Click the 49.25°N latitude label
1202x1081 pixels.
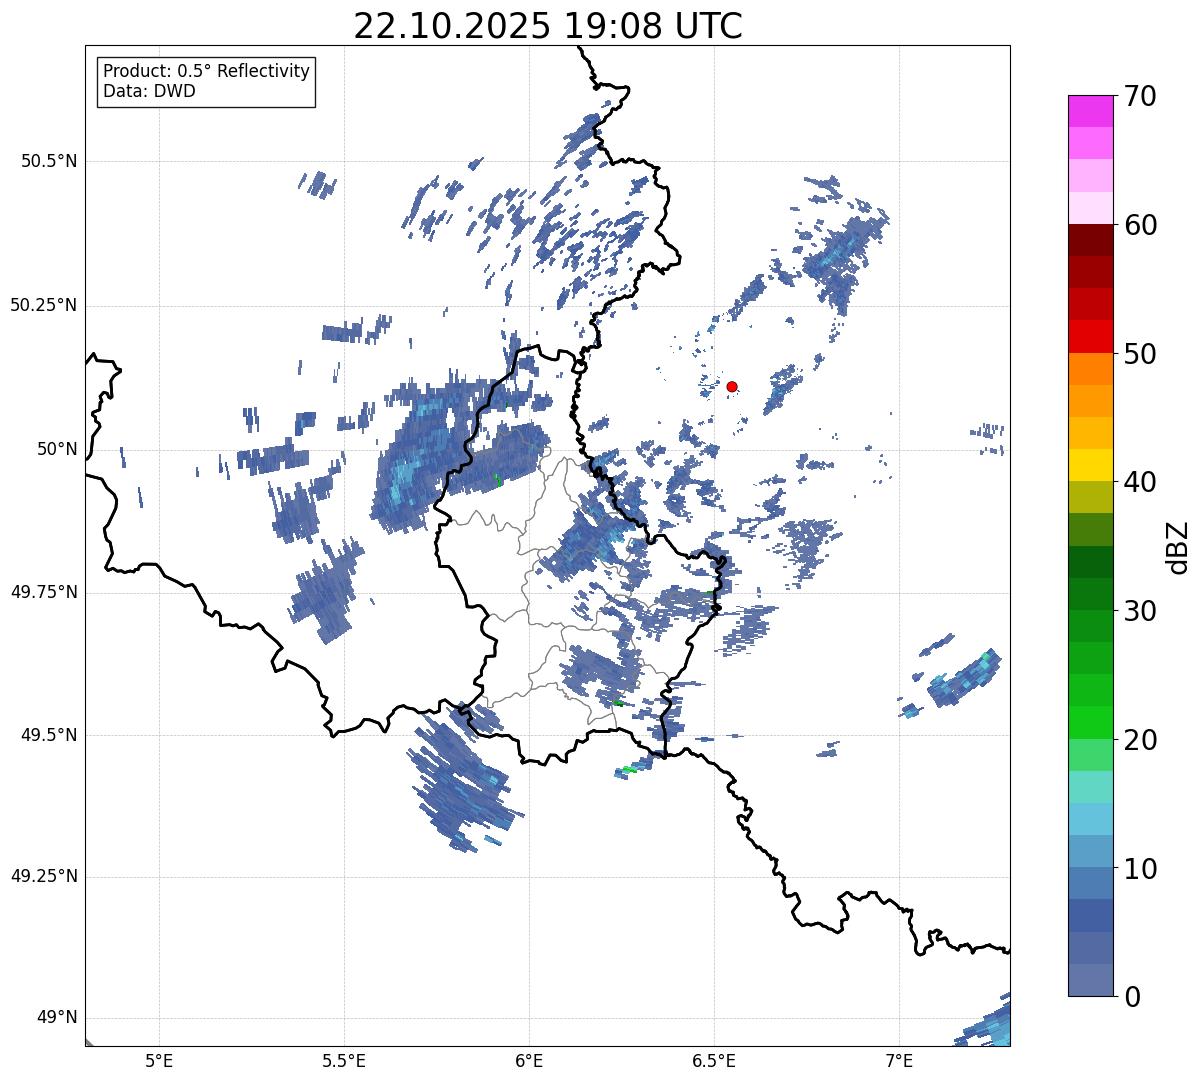[44, 876]
